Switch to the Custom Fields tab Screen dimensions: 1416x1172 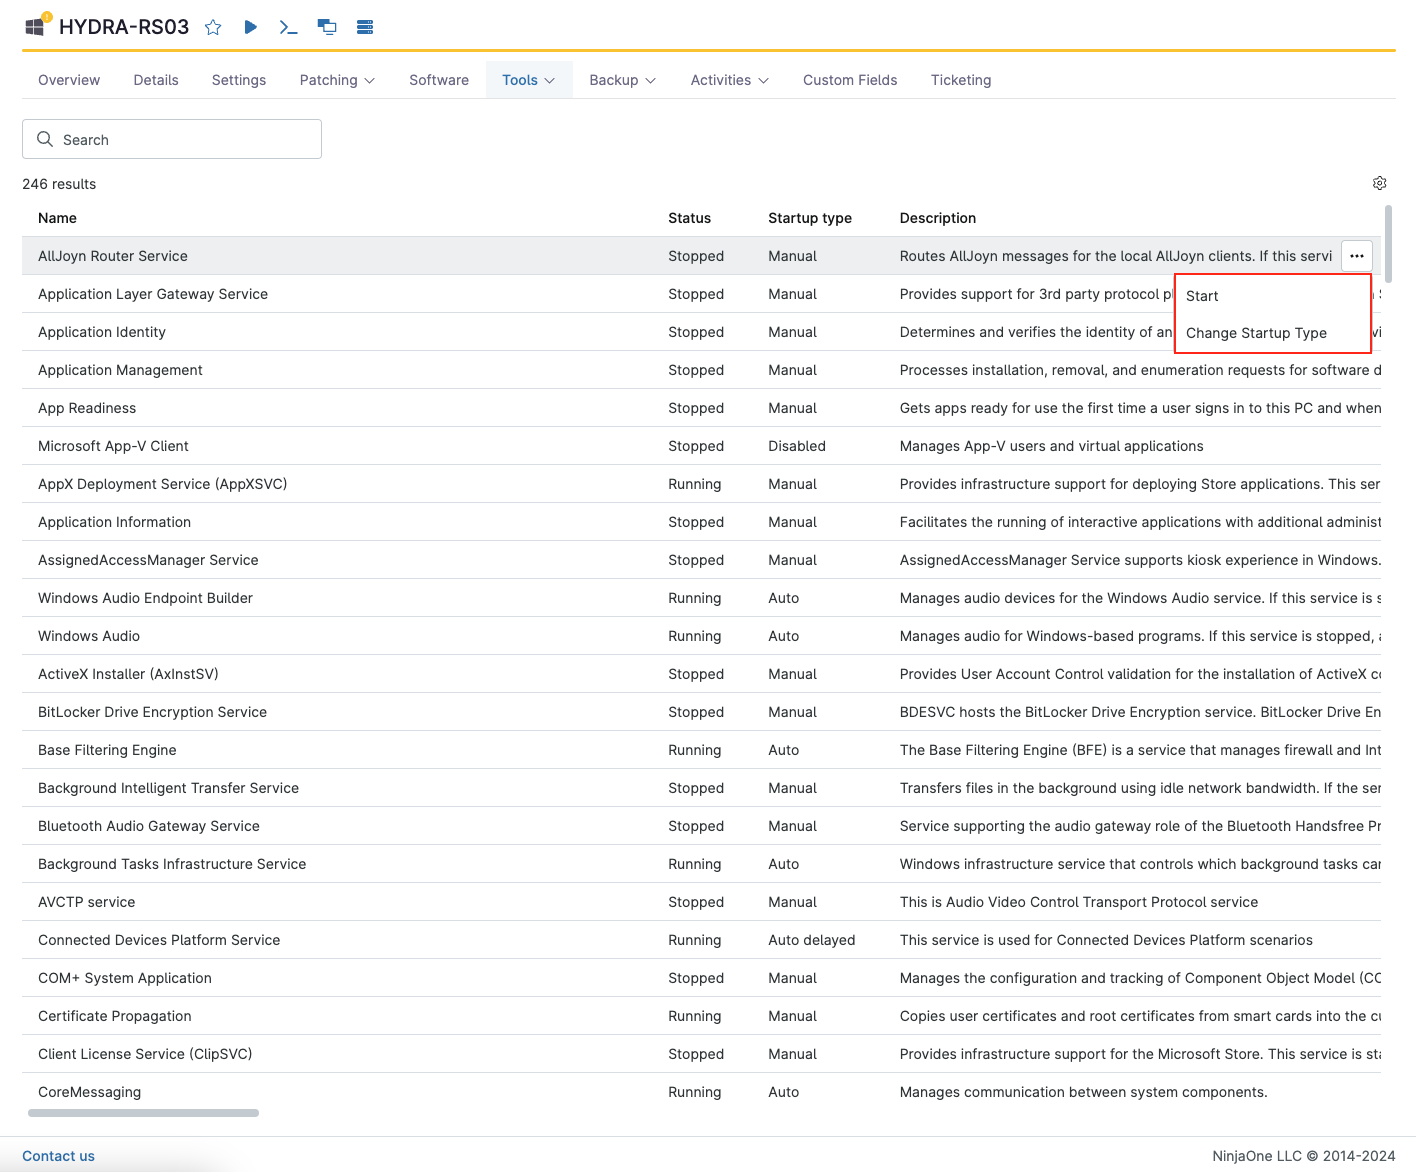point(849,80)
